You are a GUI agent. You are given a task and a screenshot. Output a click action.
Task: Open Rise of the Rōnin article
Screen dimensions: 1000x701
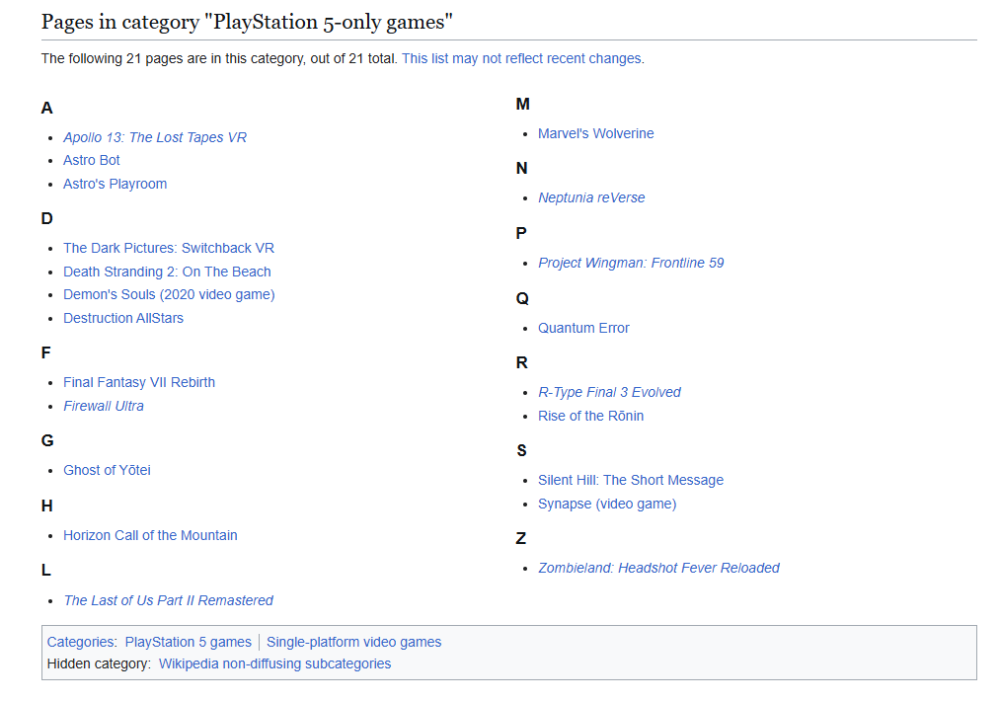click(591, 415)
